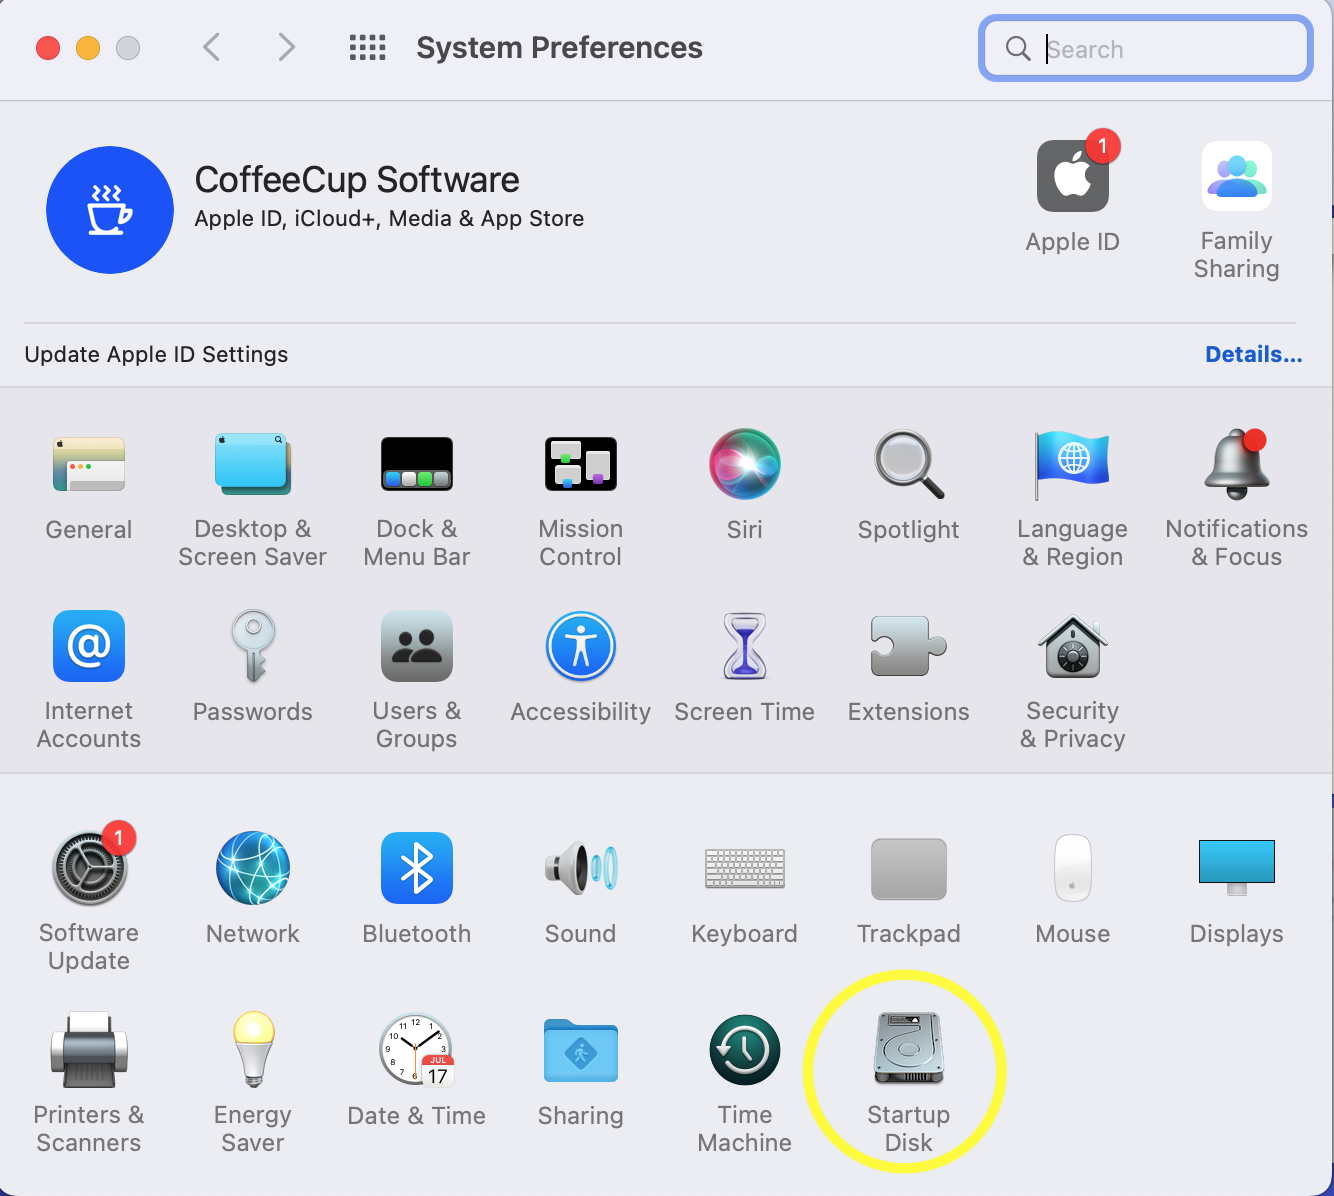Go back with the left arrow
Image resolution: width=1334 pixels, height=1196 pixels.
tap(211, 47)
